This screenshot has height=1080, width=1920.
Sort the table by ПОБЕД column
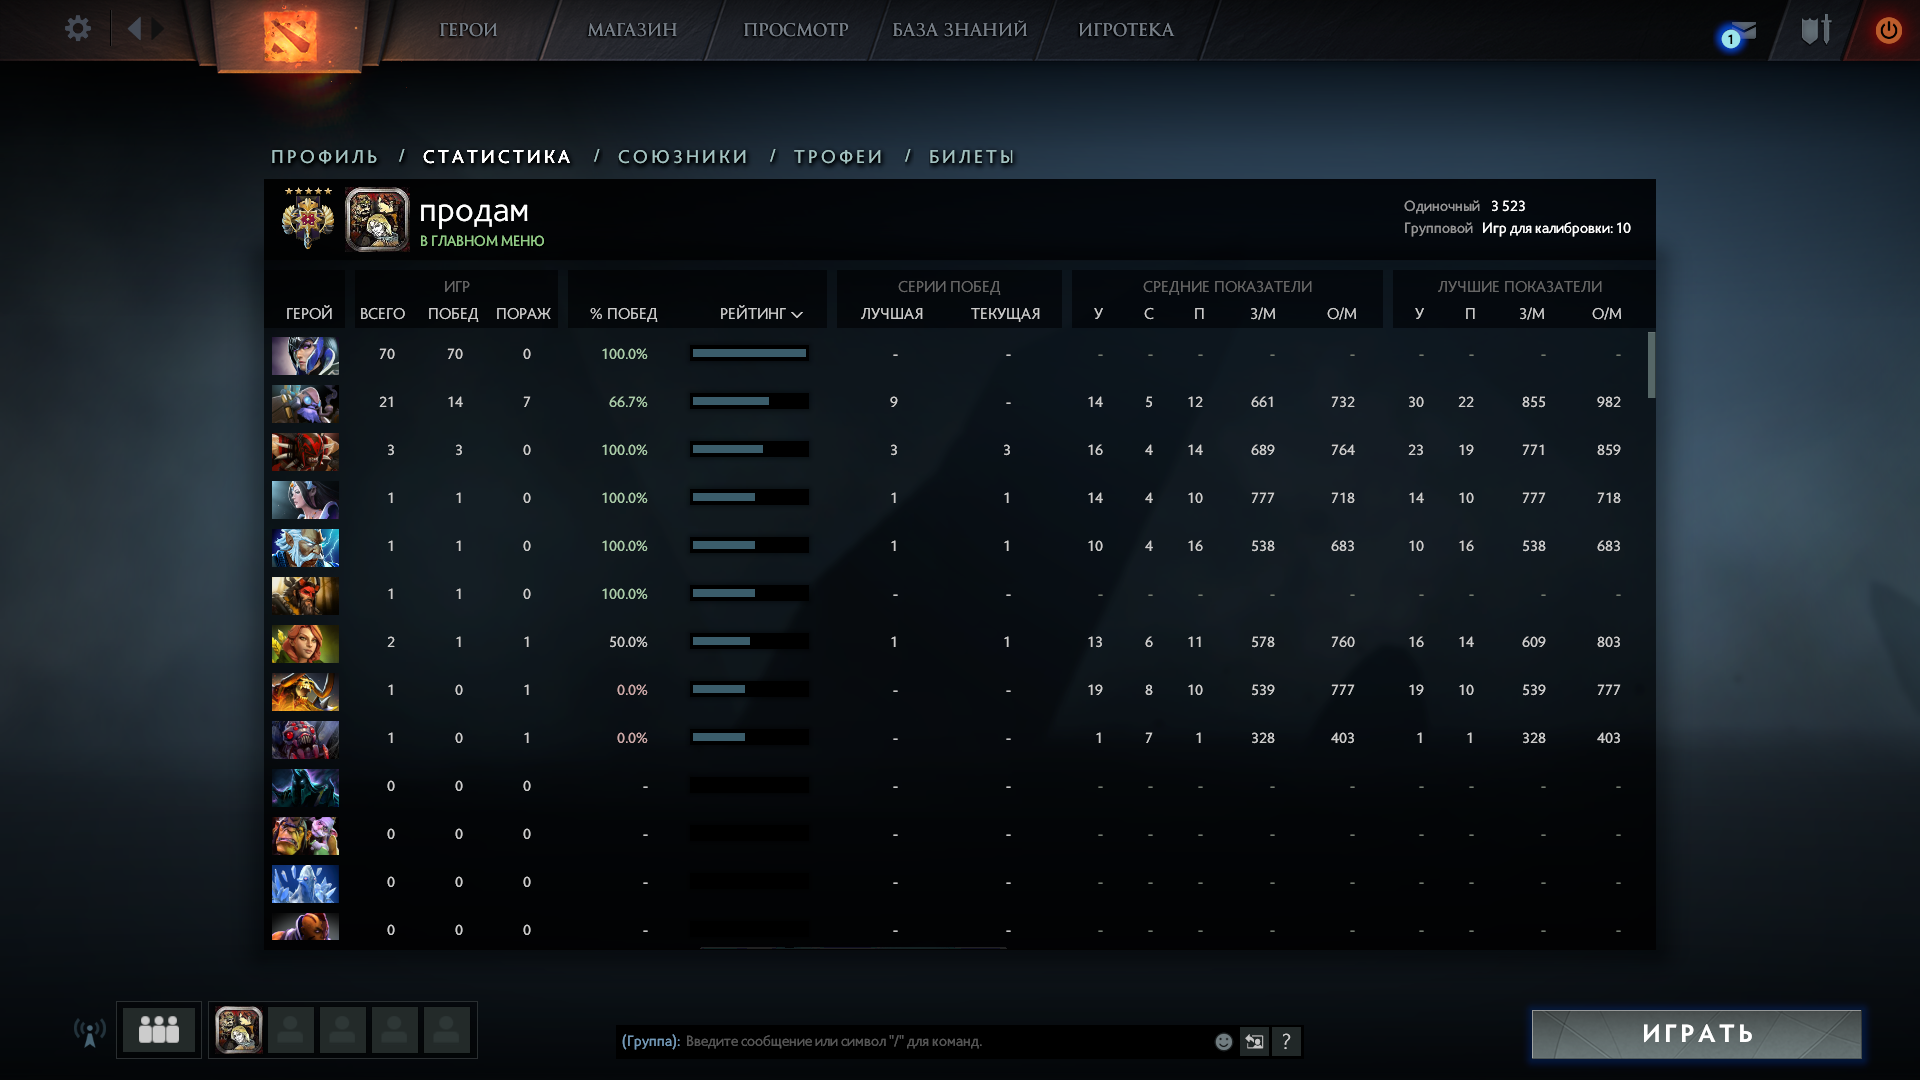tap(453, 314)
